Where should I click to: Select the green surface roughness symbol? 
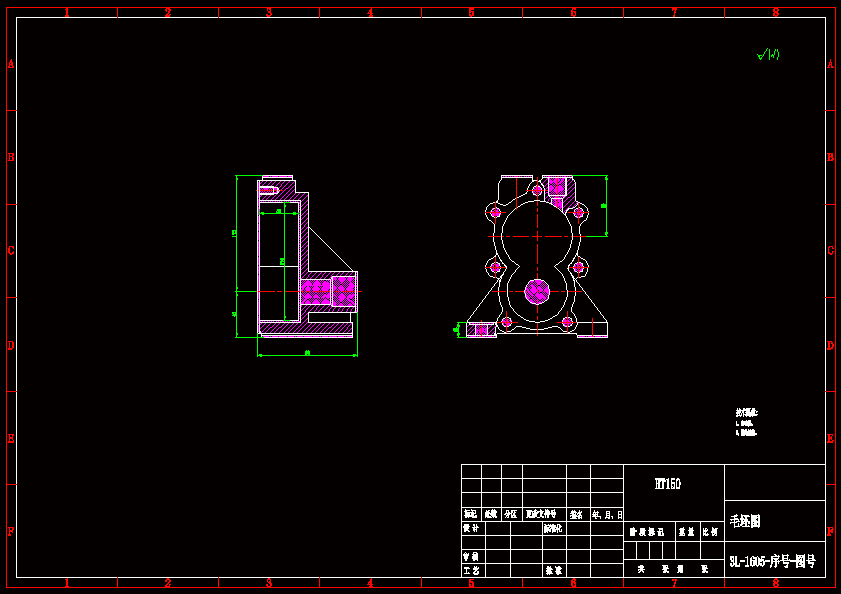768,54
